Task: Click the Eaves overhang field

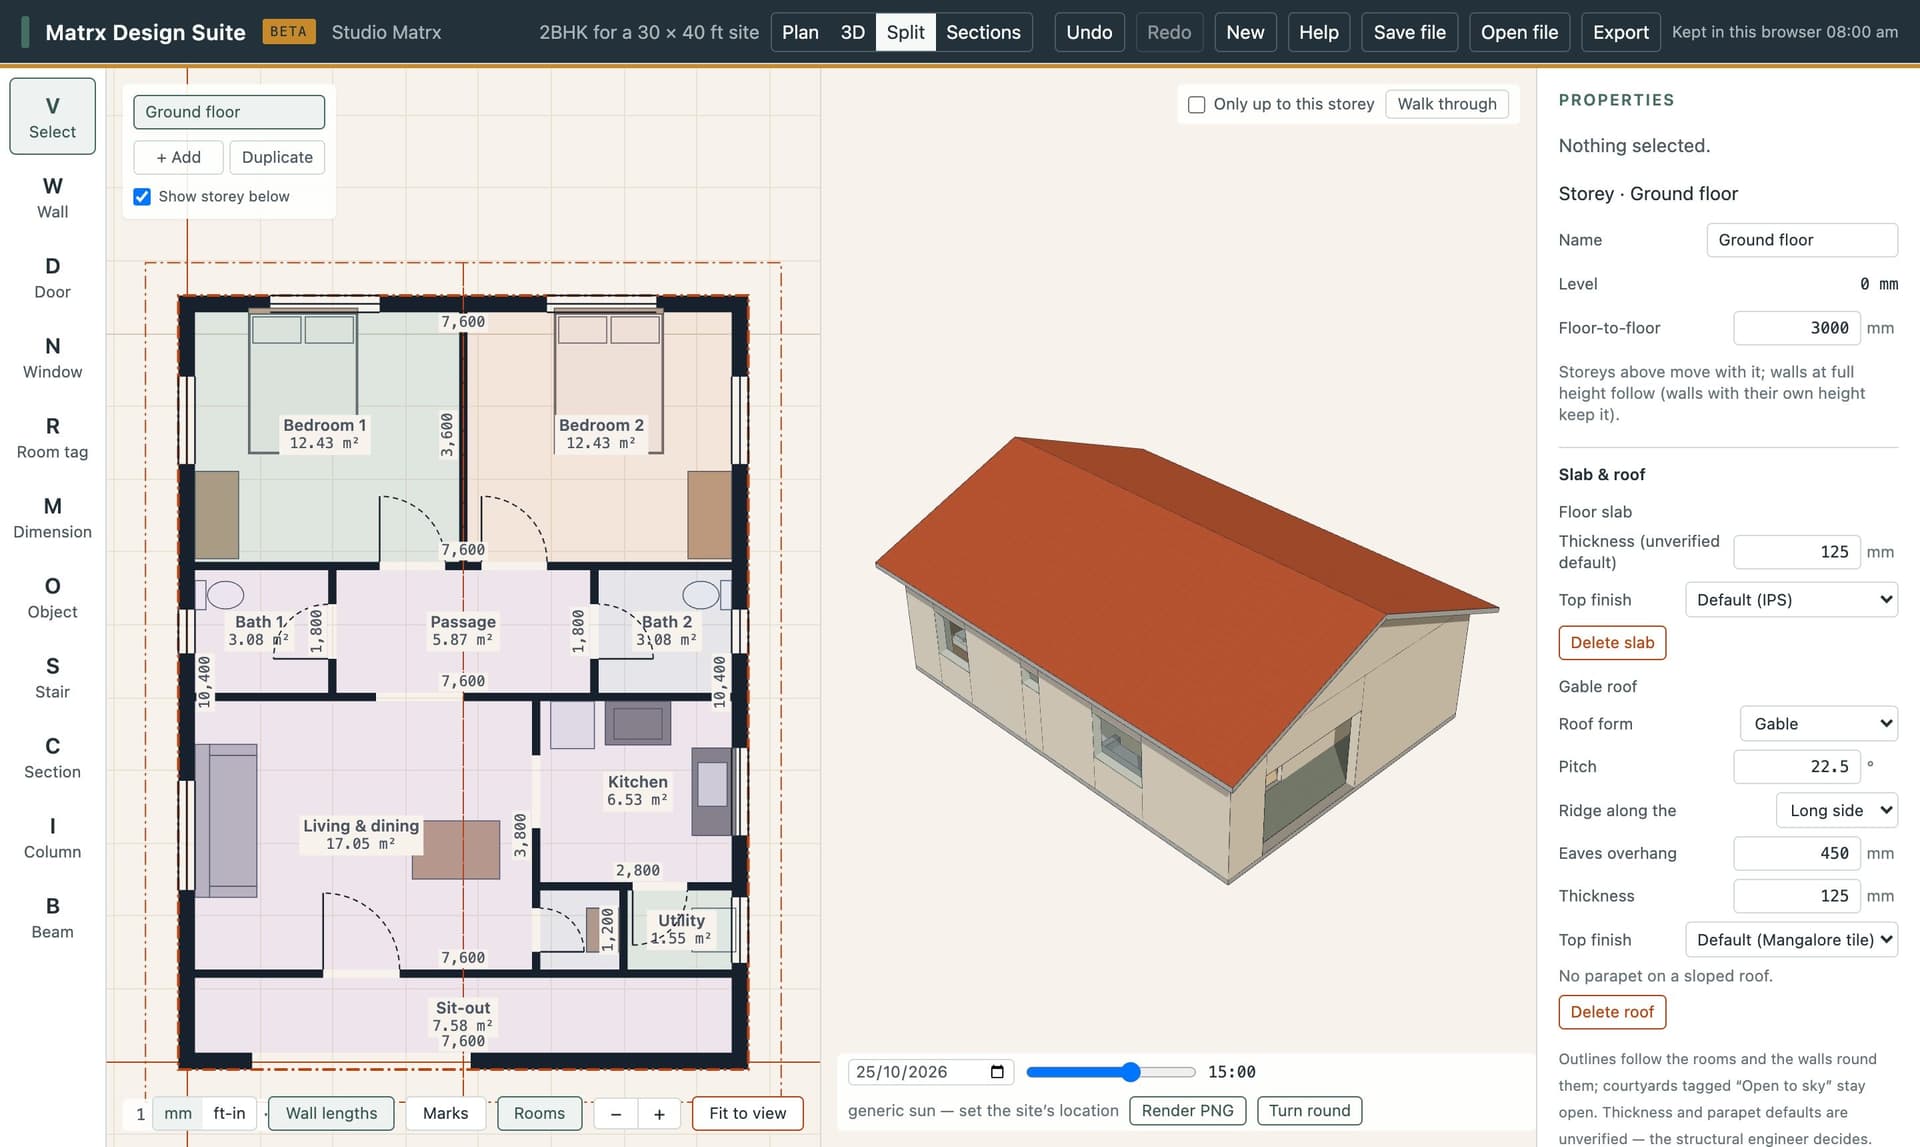Action: 1797,853
